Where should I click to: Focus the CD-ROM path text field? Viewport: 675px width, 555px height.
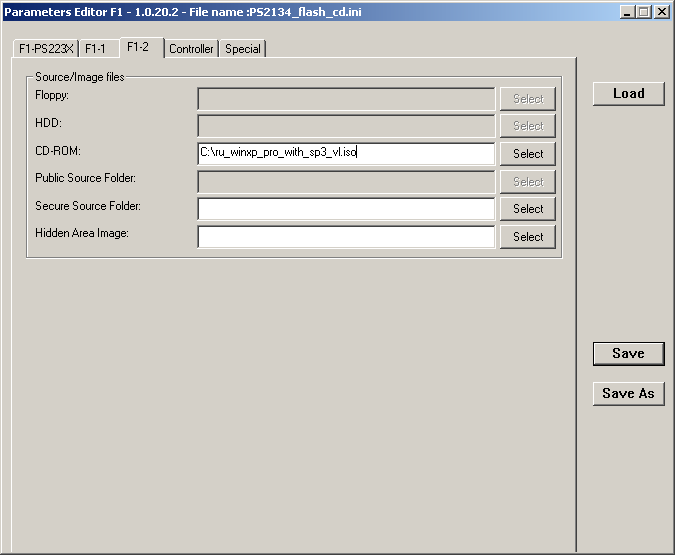click(x=346, y=153)
